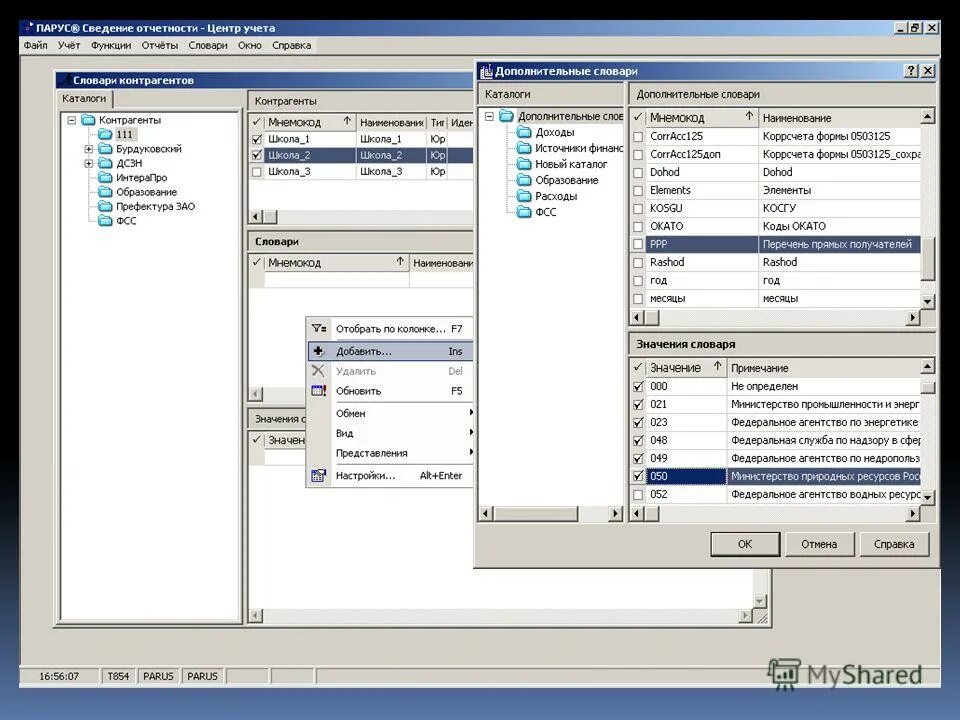This screenshot has height=720, width=960.
Task: Click the Справка button in the dialog
Action: (x=894, y=544)
